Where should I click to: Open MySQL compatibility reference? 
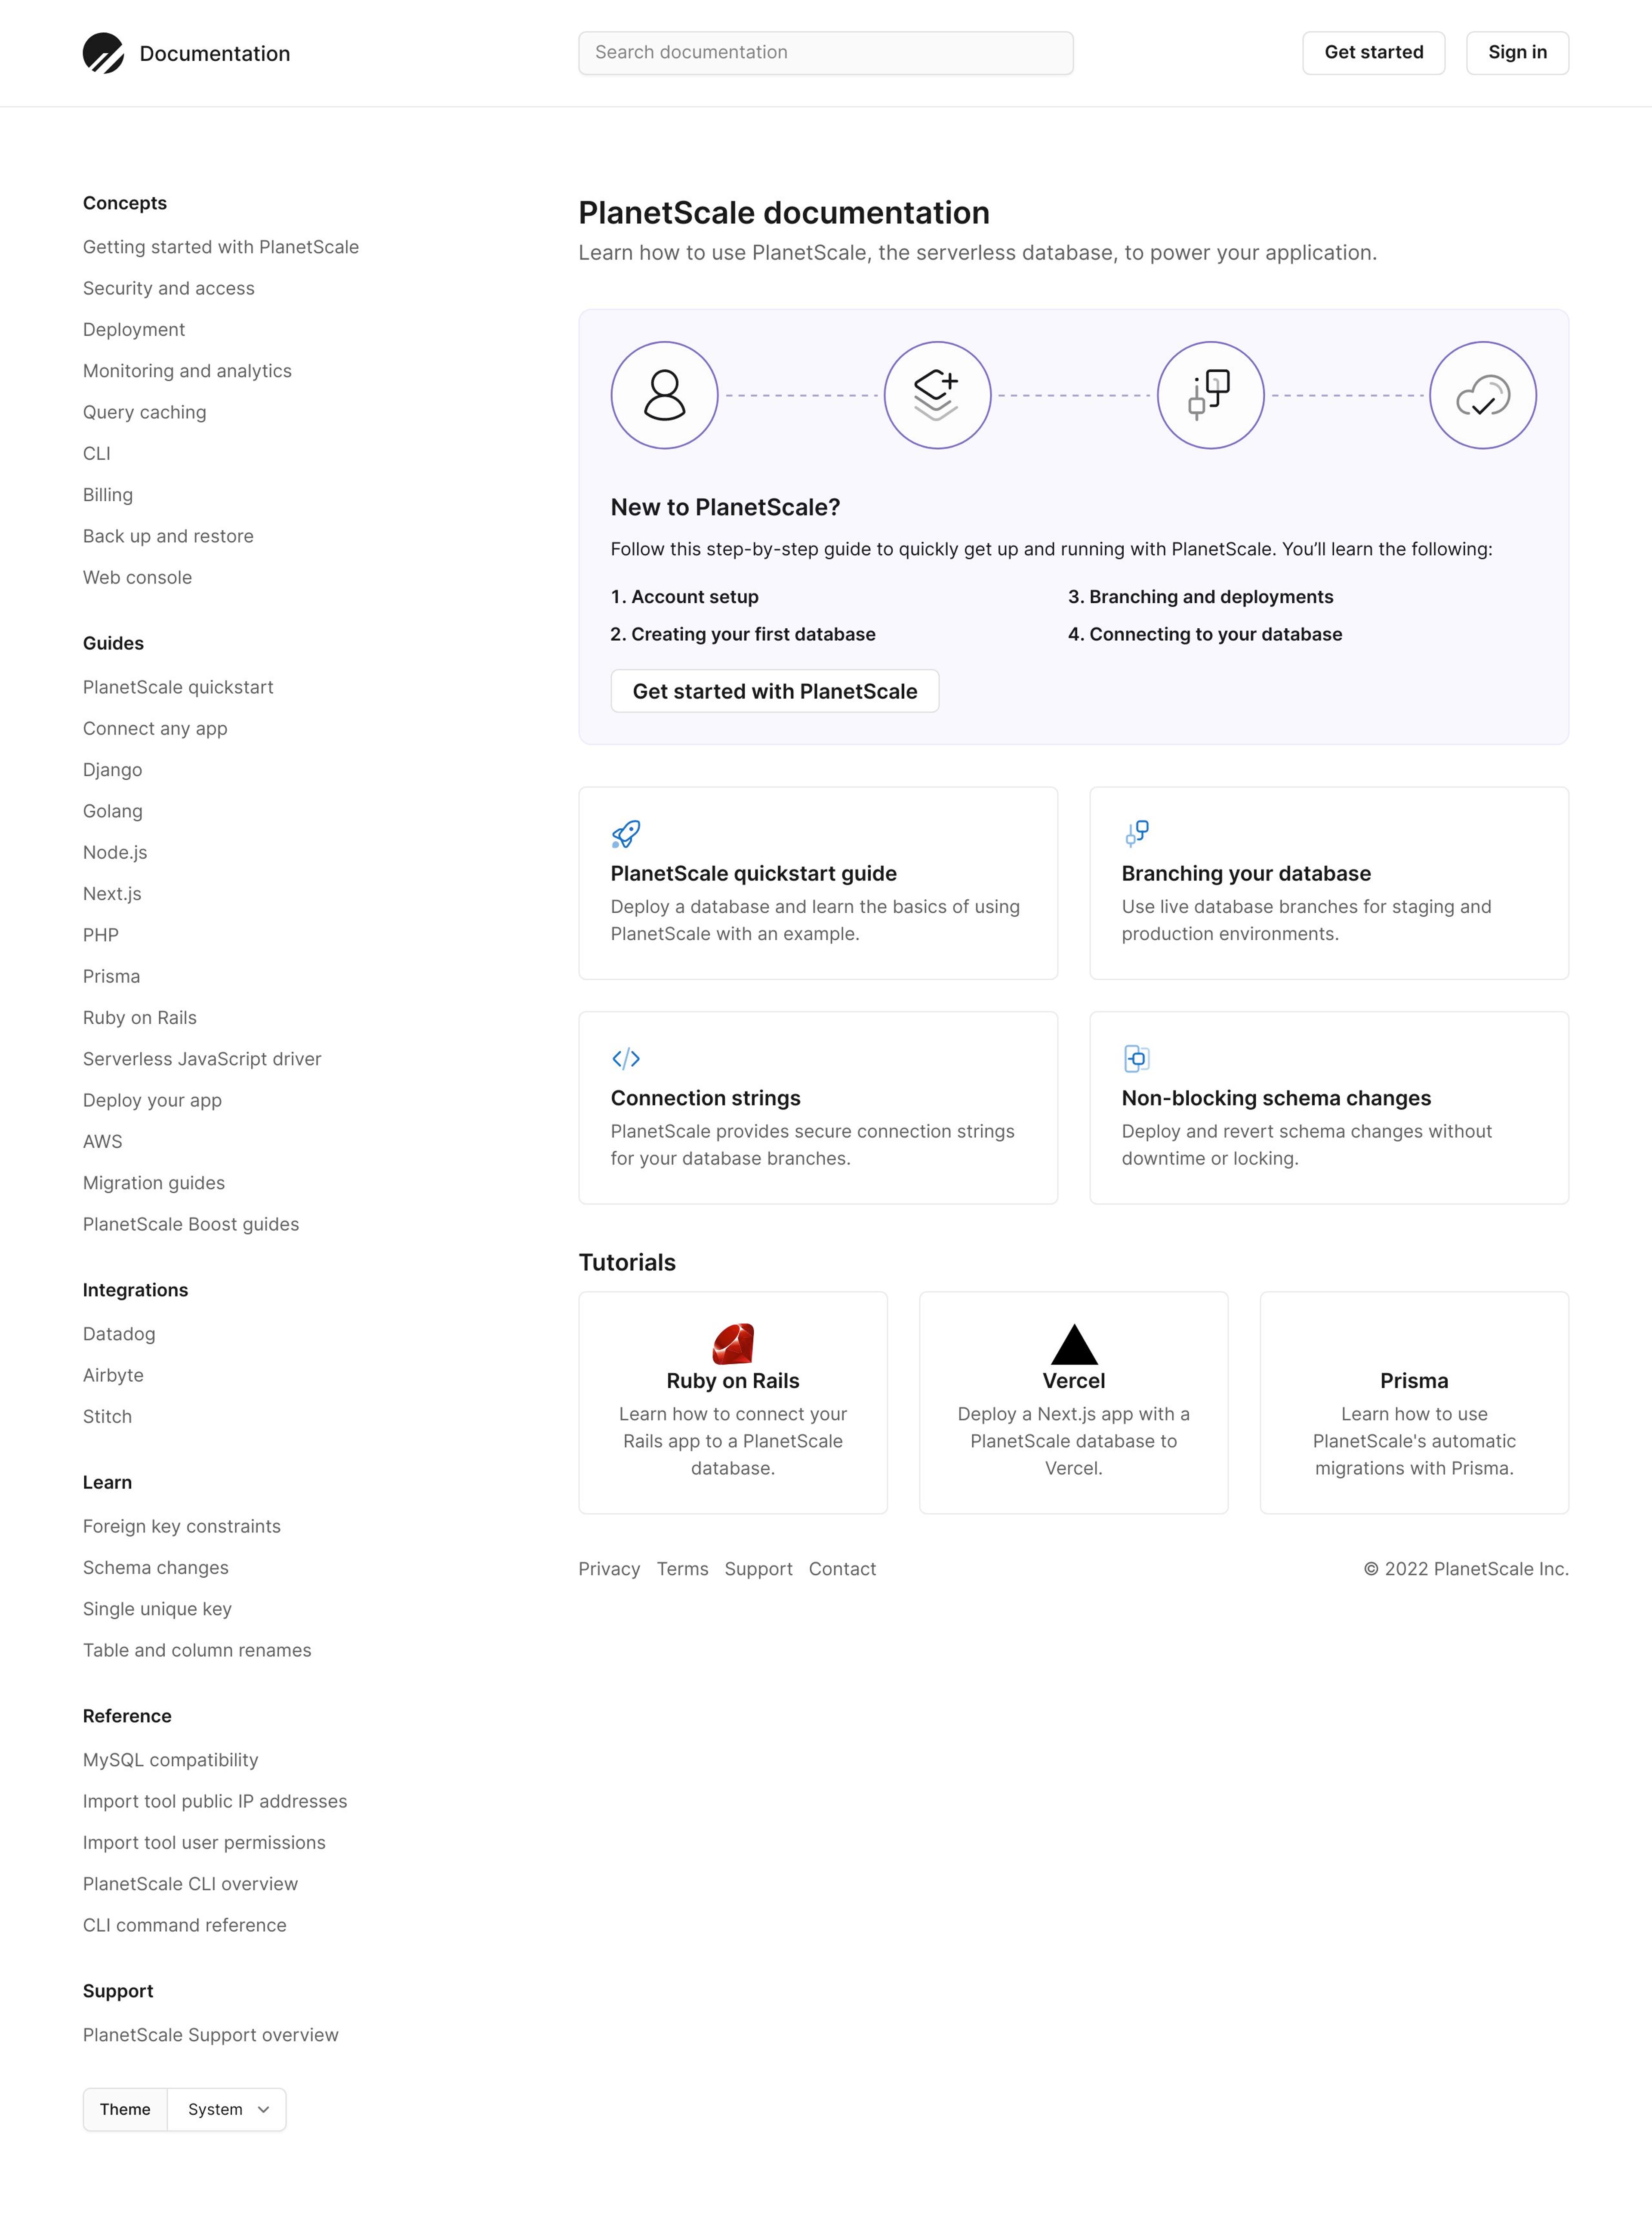(x=171, y=1760)
